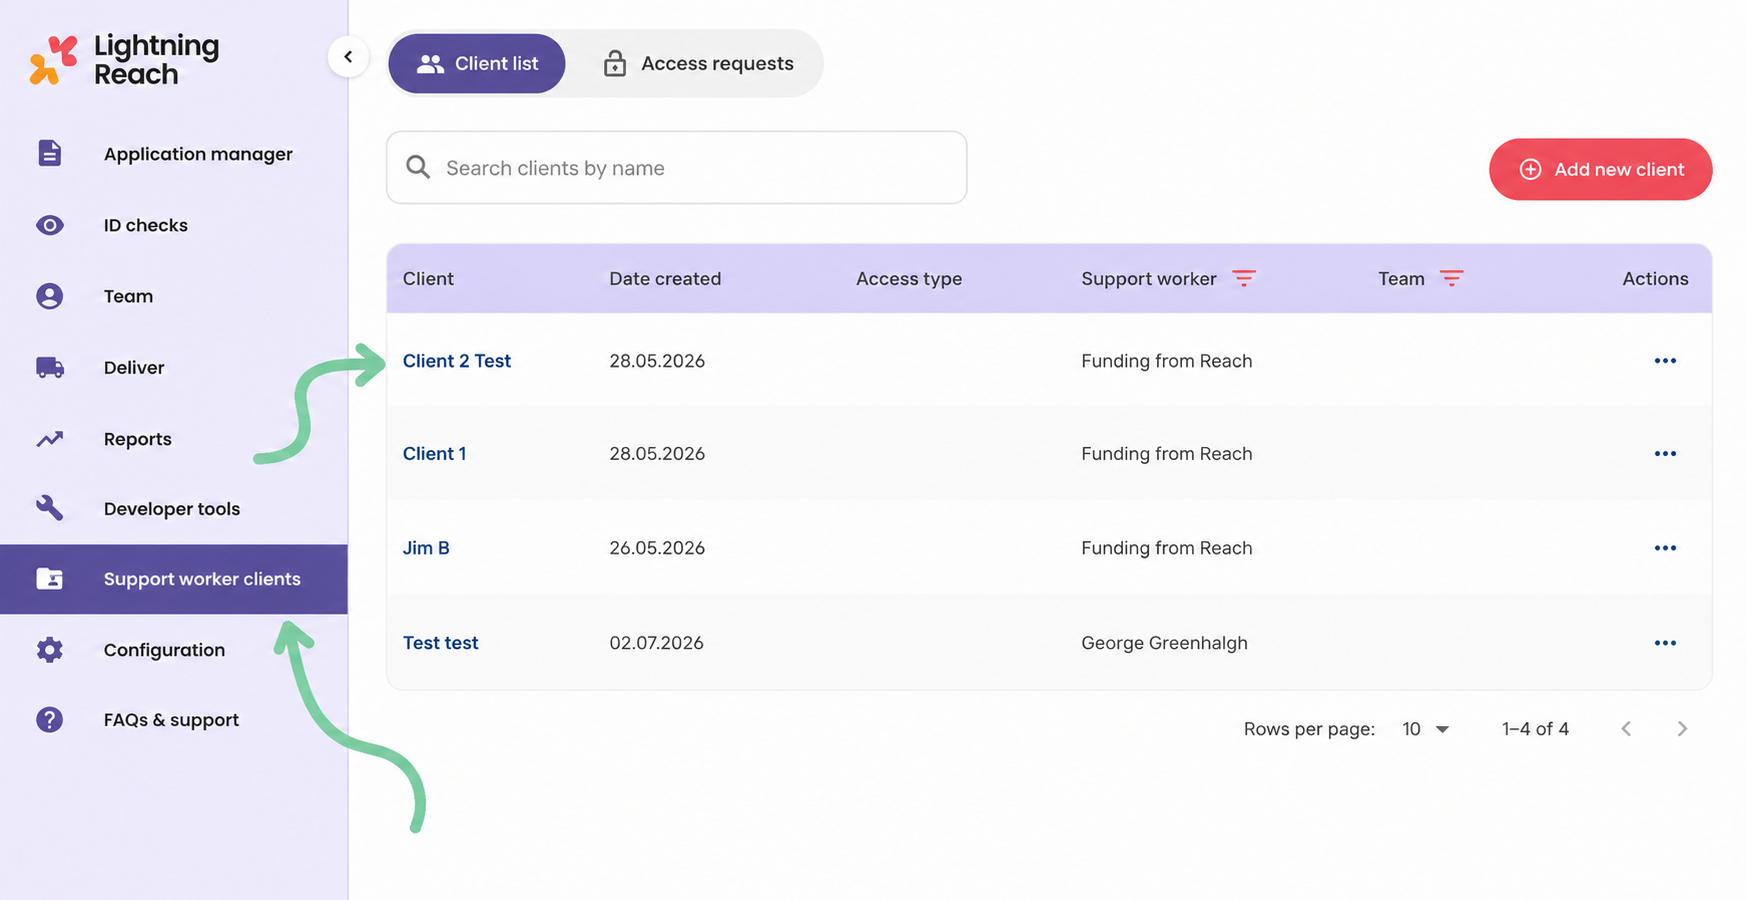The image size is (1747, 900).
Task: Switch to Access requests tab
Action: (698, 63)
